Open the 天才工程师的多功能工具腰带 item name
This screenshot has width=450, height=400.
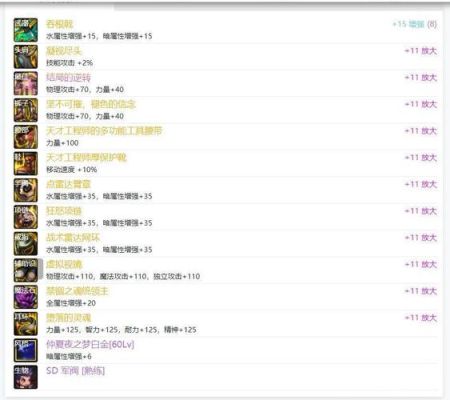click(104, 131)
